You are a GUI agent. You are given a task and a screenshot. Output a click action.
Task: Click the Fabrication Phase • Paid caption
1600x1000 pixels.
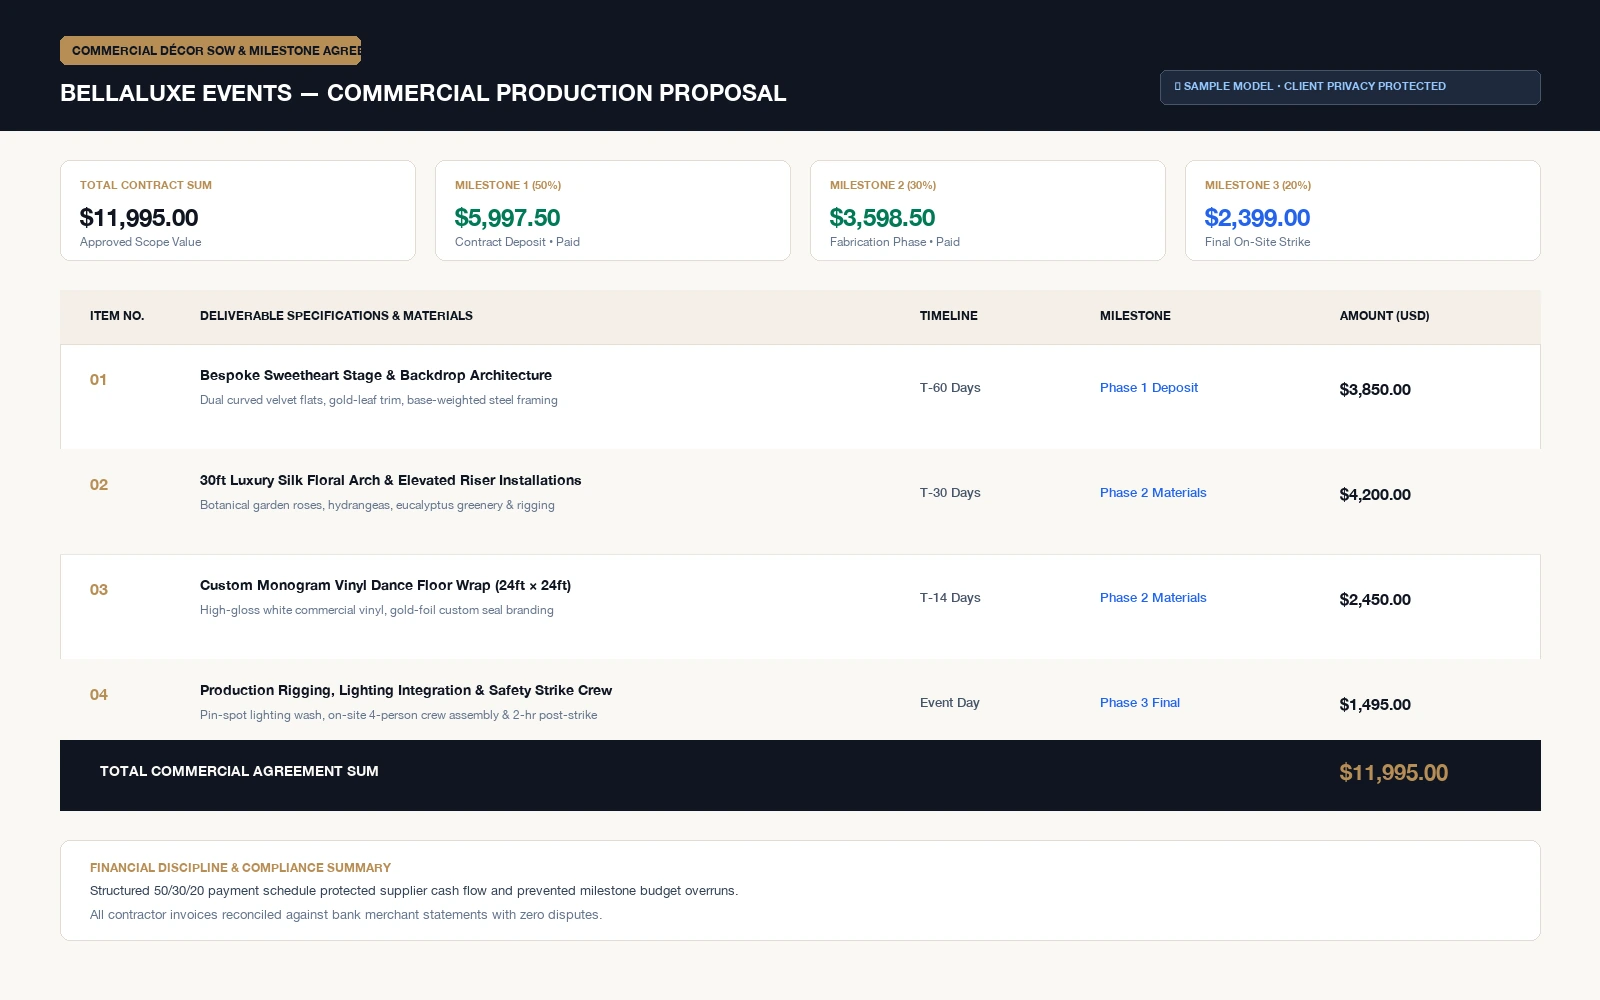point(895,242)
